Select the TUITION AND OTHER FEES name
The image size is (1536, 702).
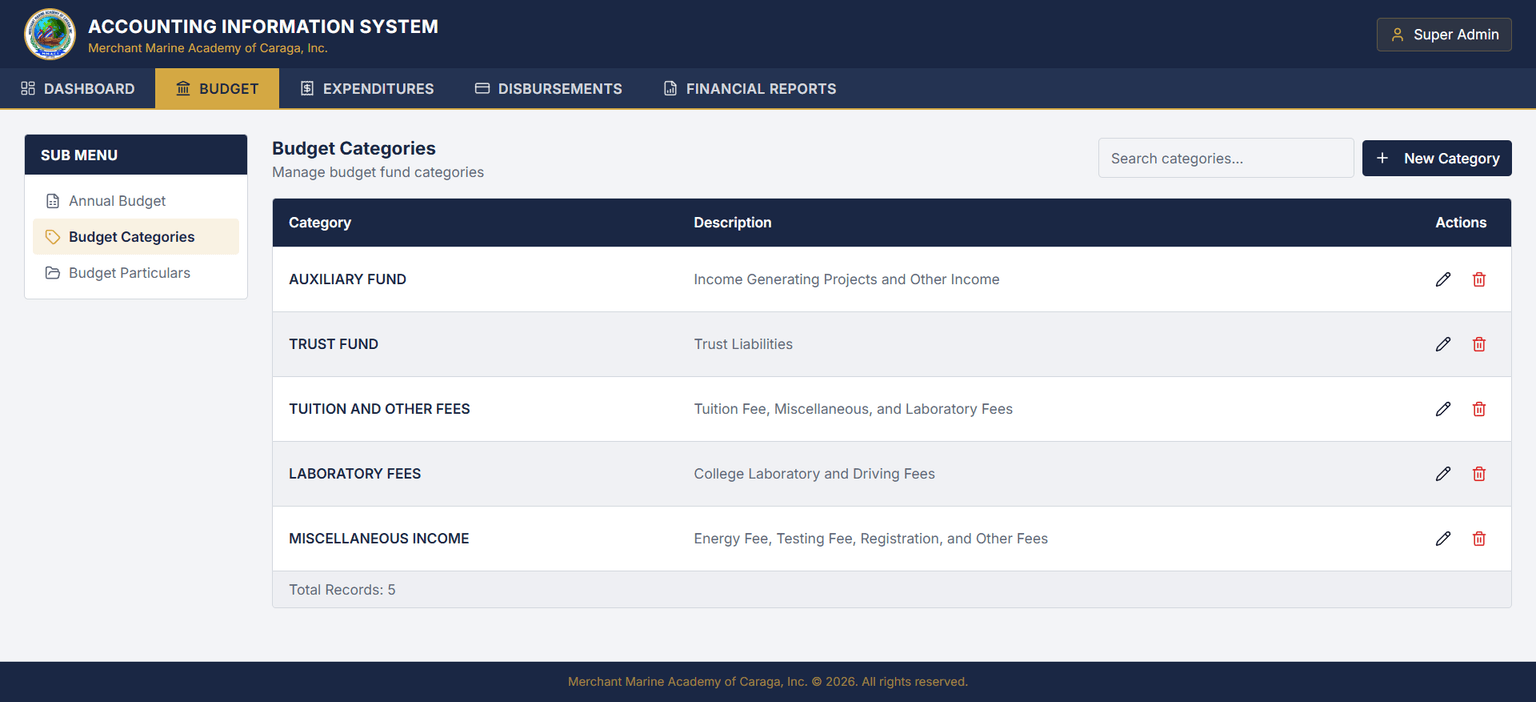click(380, 409)
